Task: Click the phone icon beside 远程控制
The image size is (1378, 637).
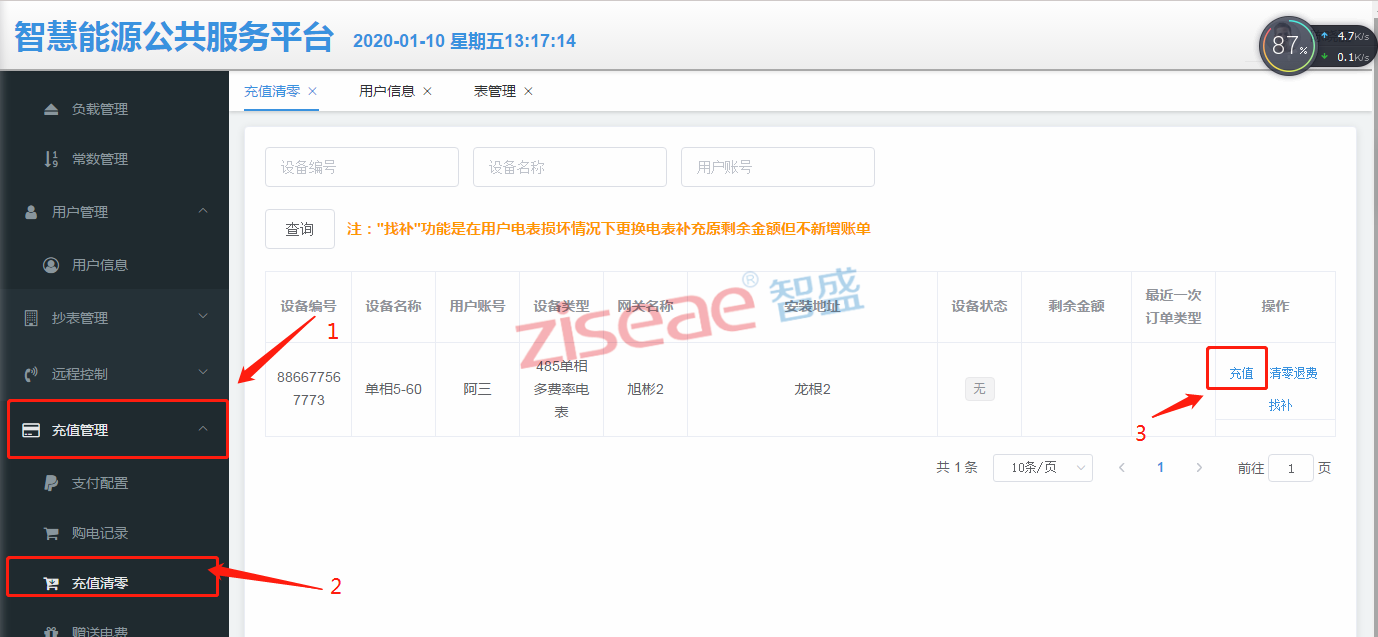Action: (31, 374)
